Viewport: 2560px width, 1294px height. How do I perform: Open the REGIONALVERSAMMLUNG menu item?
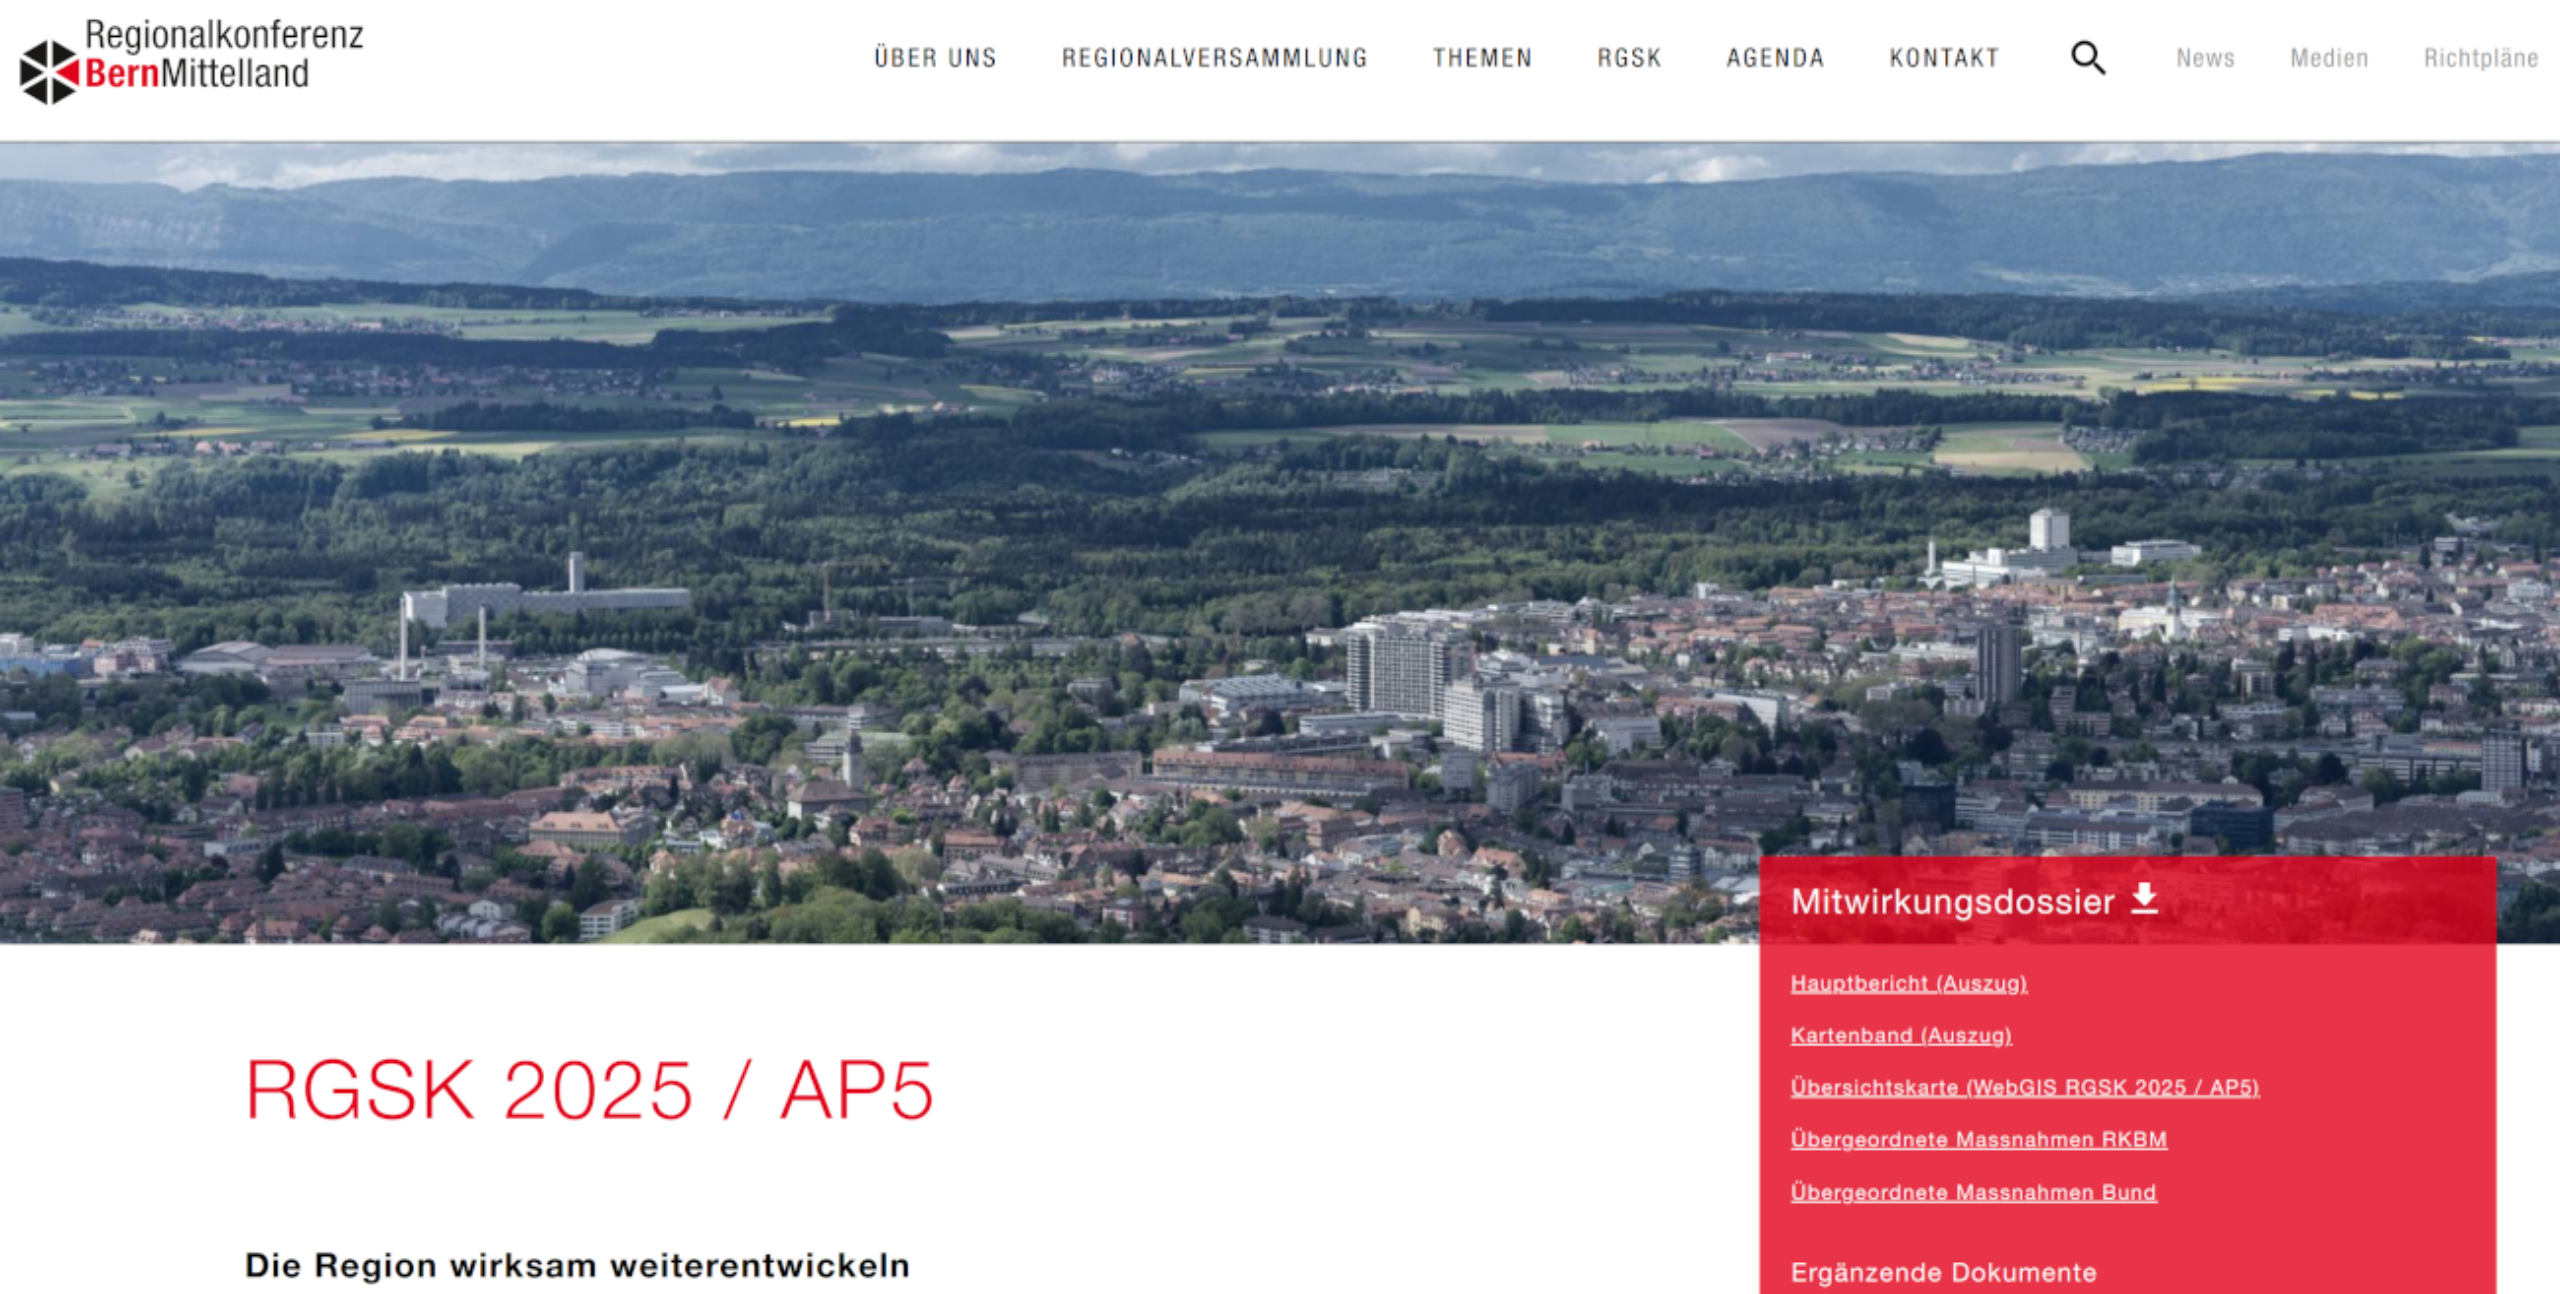(1214, 58)
